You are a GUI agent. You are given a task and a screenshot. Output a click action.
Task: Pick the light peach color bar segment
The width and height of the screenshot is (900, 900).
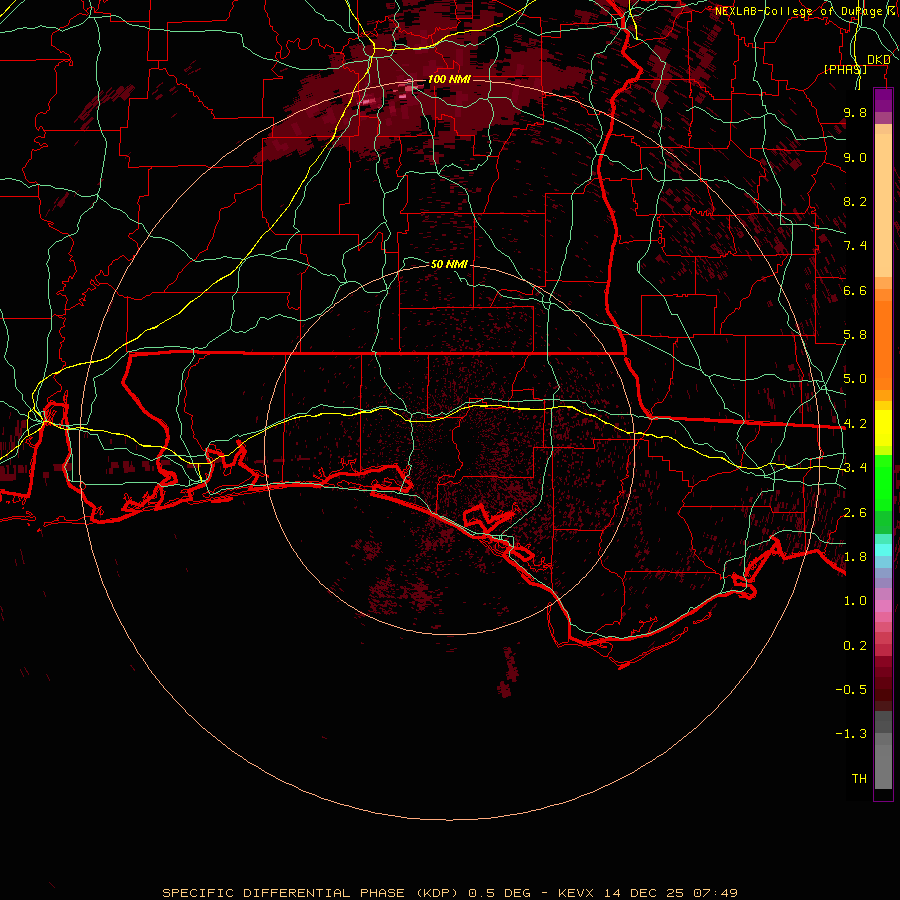pos(883,207)
